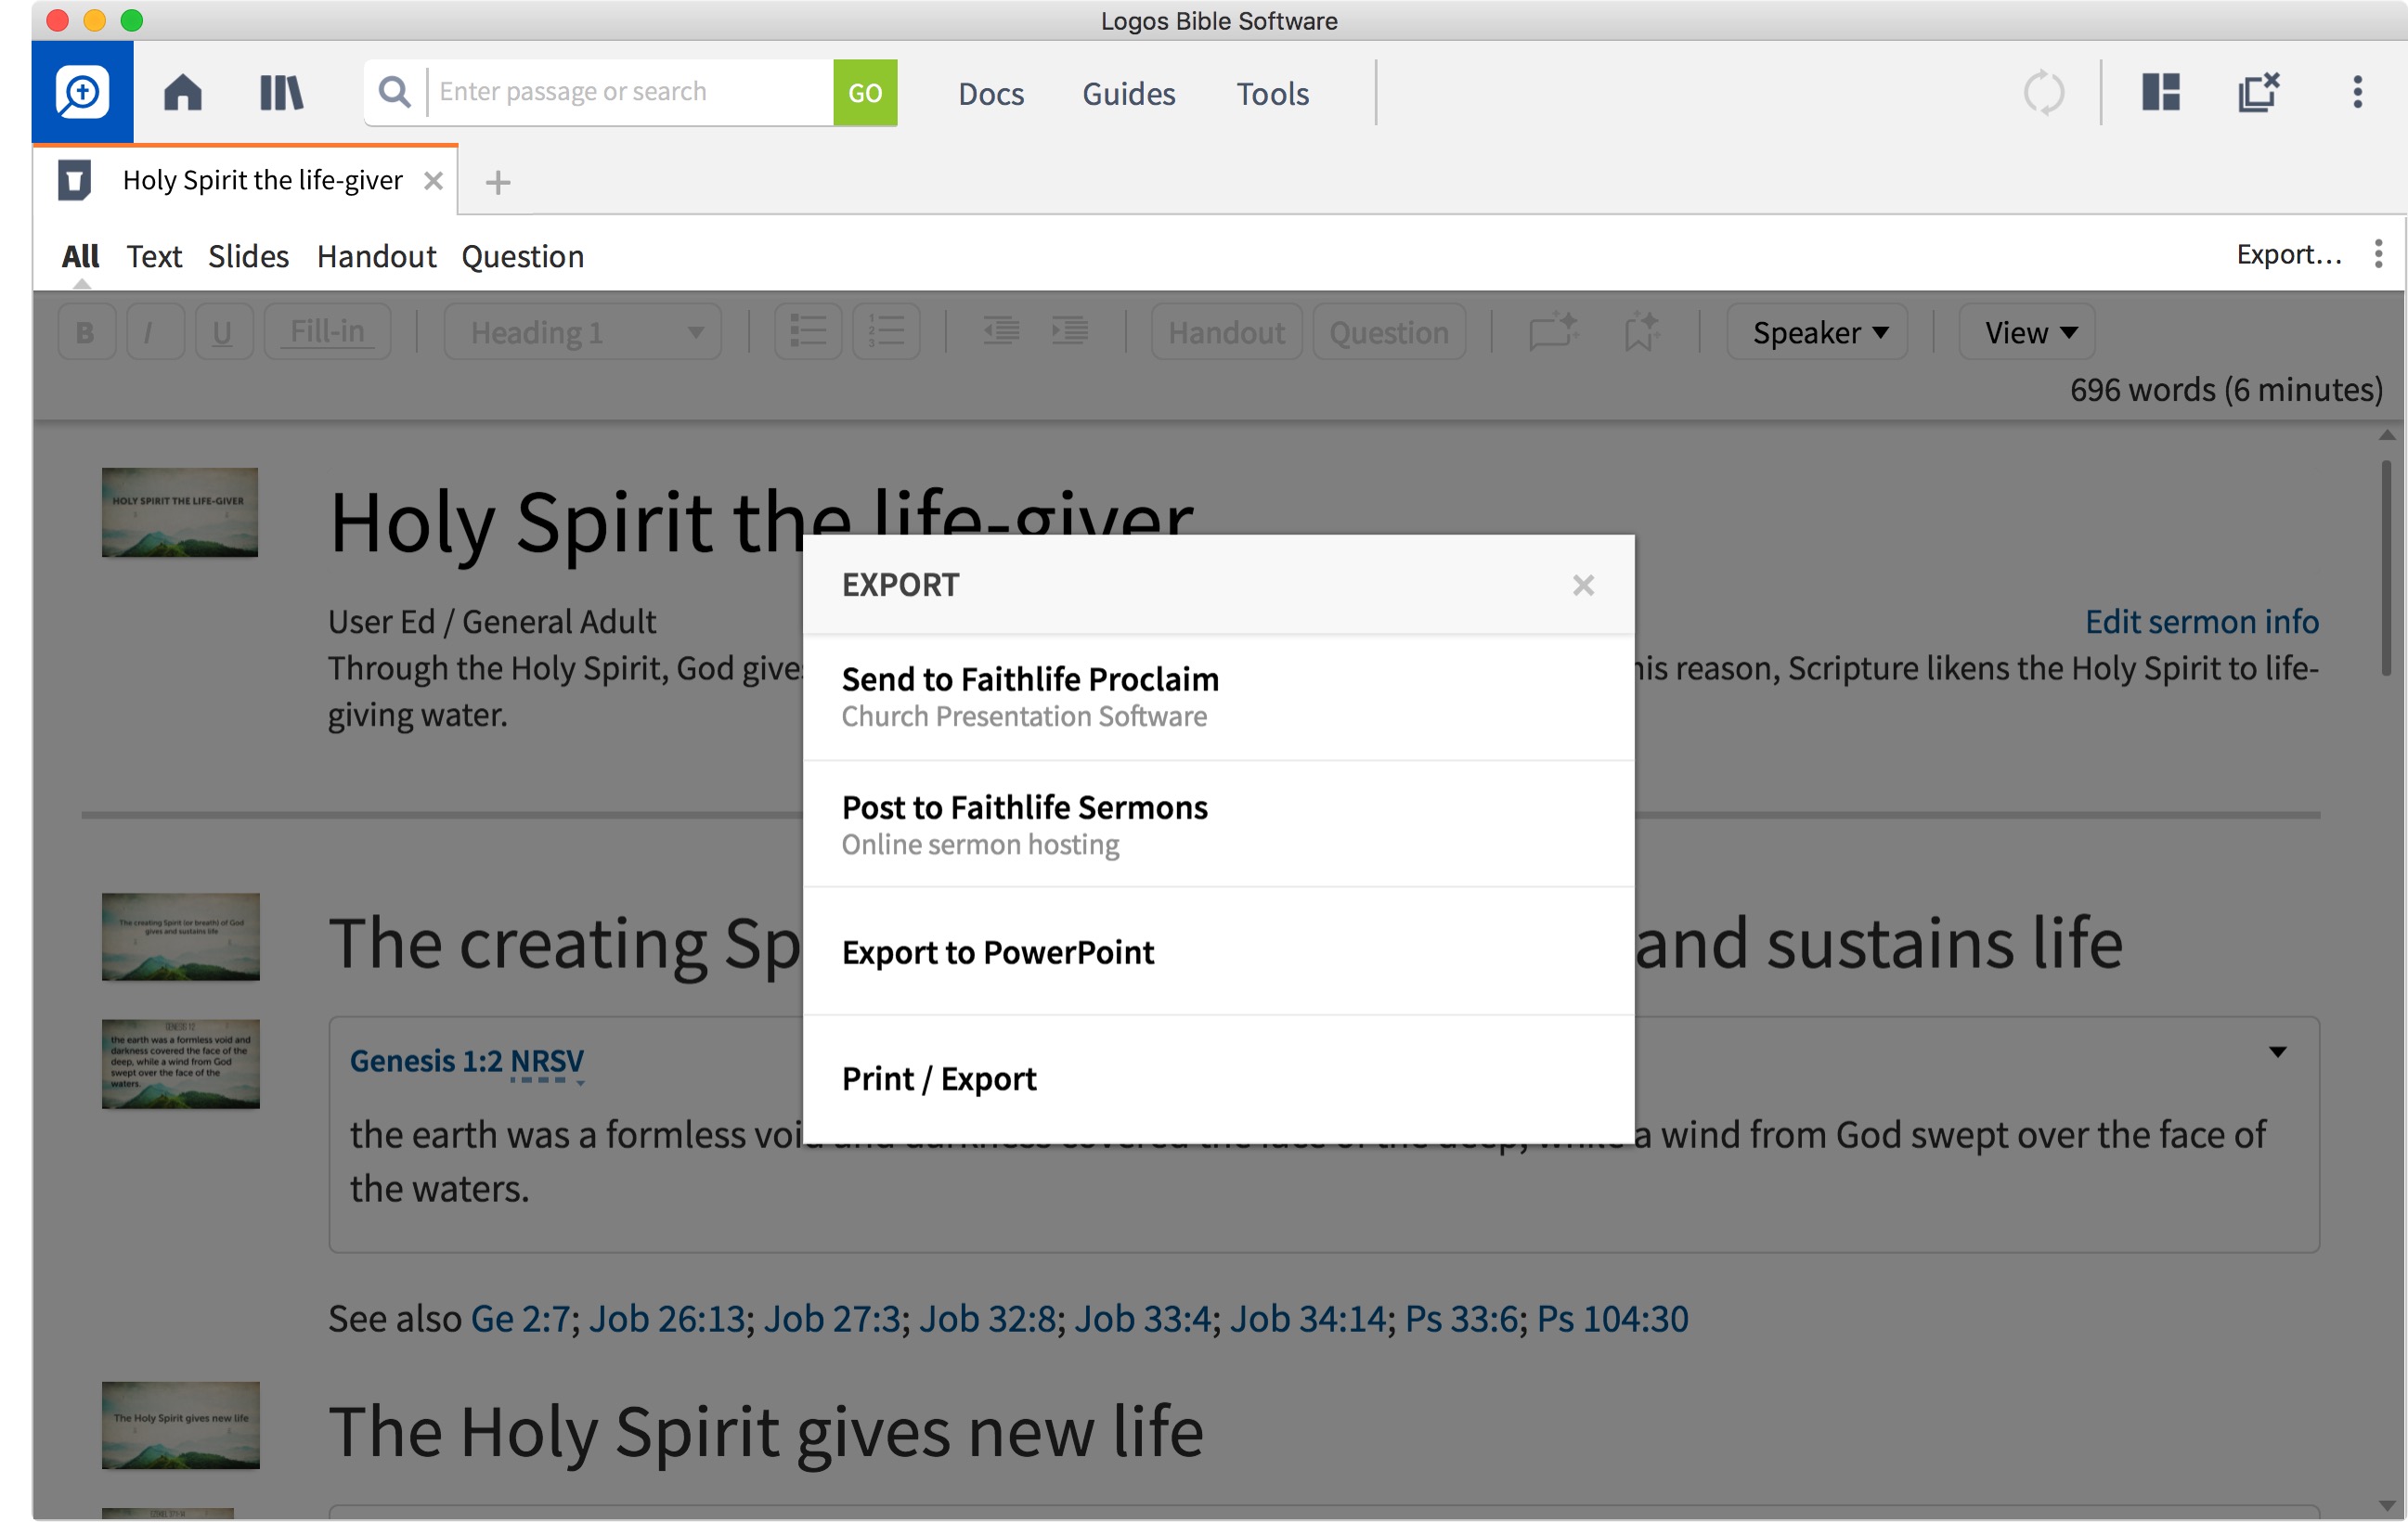Image resolution: width=2408 pixels, height=1522 pixels.
Task: Open the Job 26:13 reference link
Action: tap(667, 1318)
